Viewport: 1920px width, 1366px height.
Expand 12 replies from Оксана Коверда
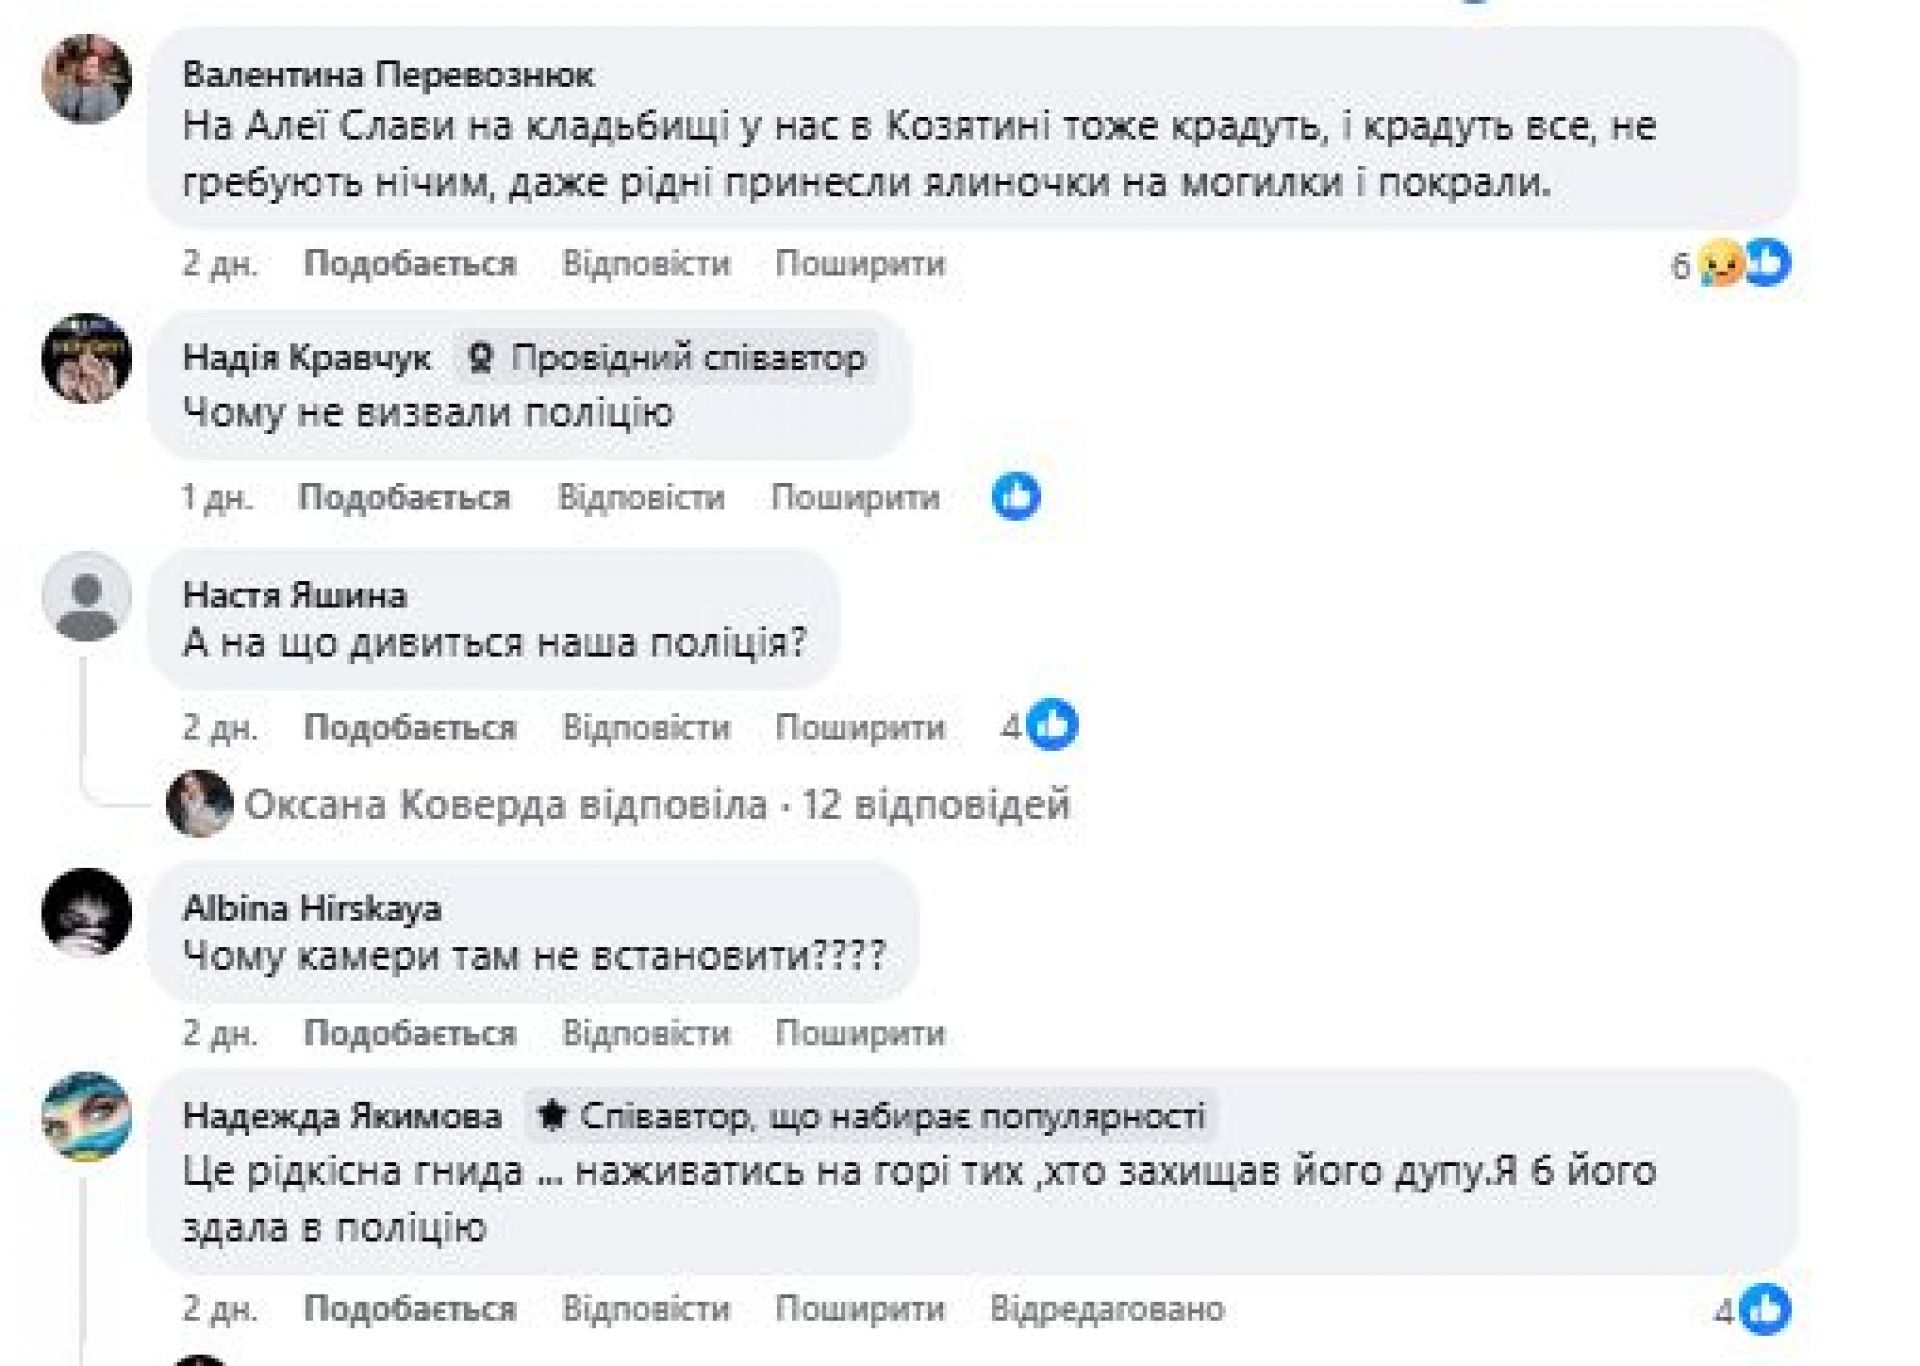tap(656, 804)
